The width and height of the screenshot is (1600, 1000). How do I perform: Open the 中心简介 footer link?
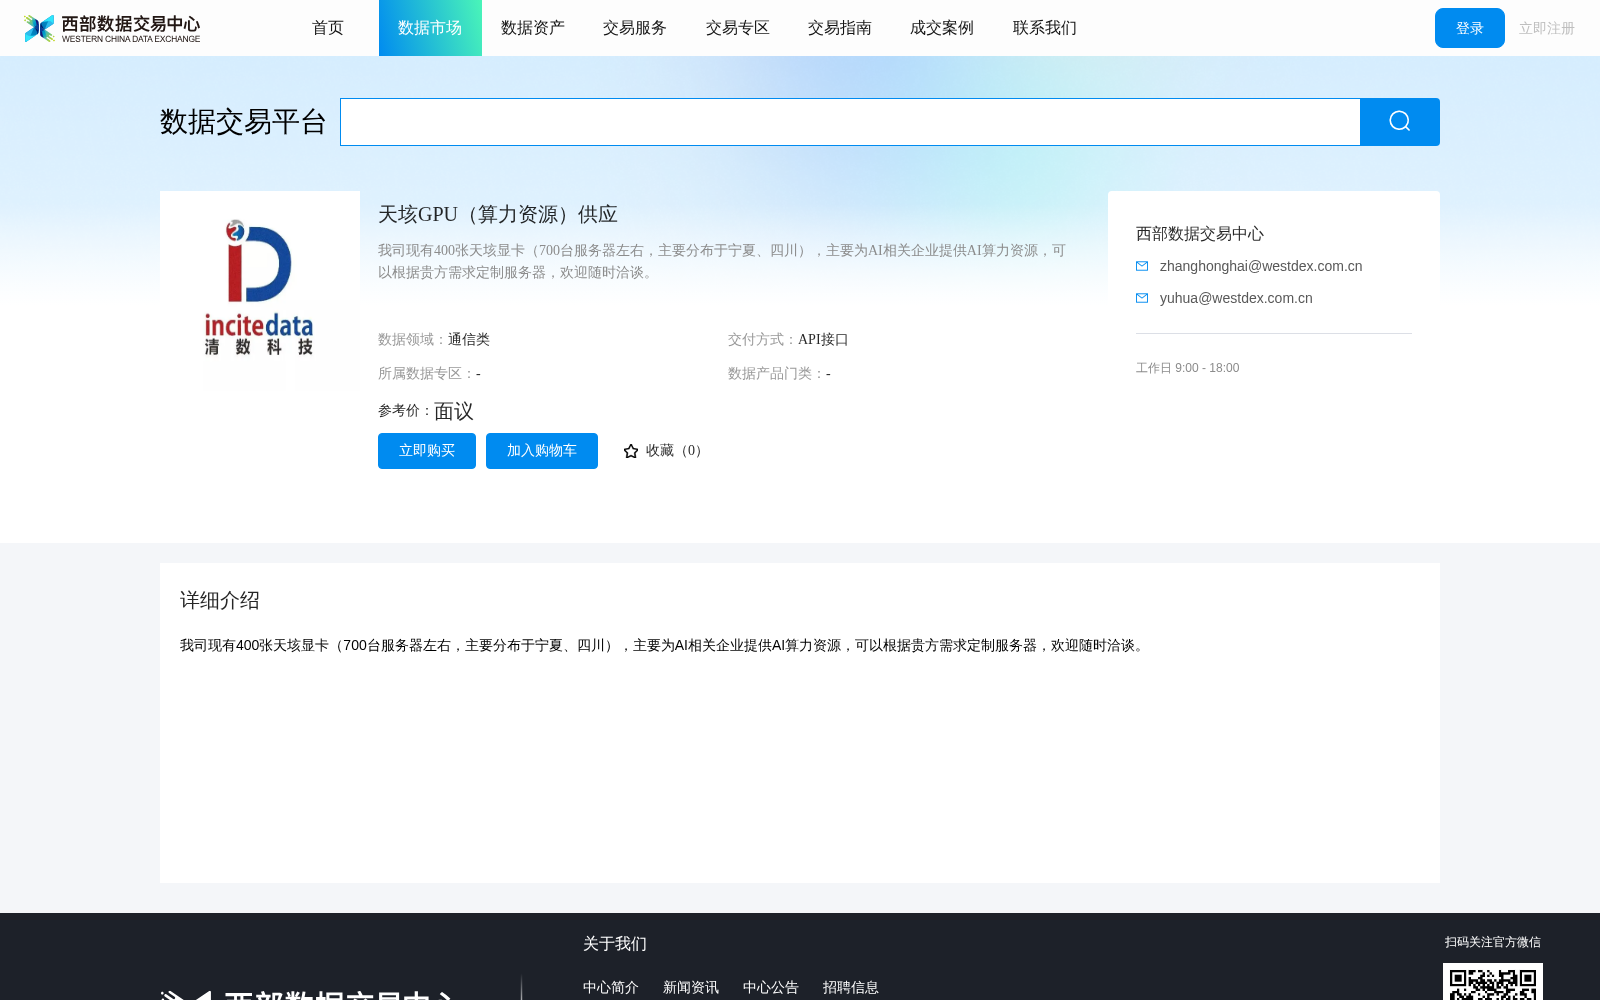(x=611, y=987)
